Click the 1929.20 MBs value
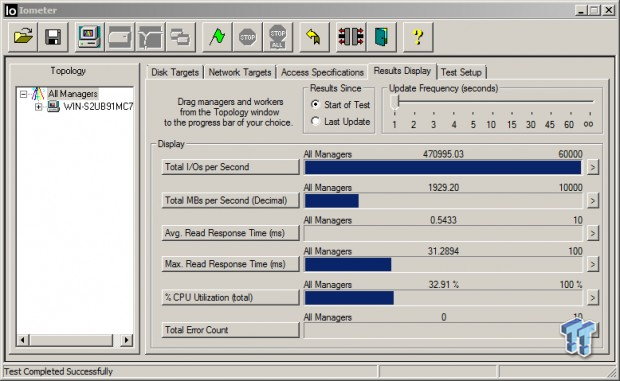This screenshot has width=620, height=381. click(443, 188)
